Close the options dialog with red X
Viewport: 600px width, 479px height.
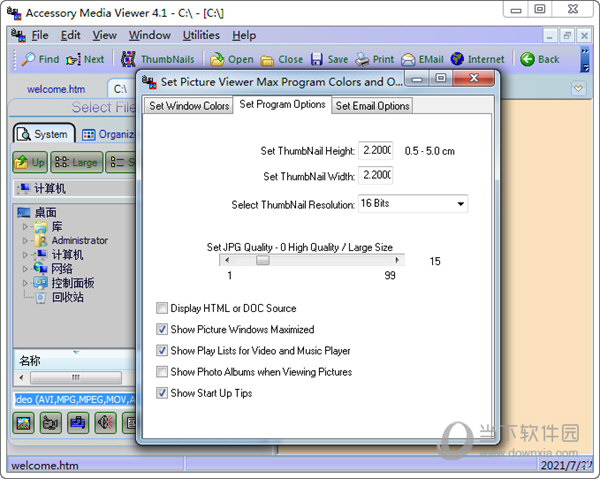point(474,78)
